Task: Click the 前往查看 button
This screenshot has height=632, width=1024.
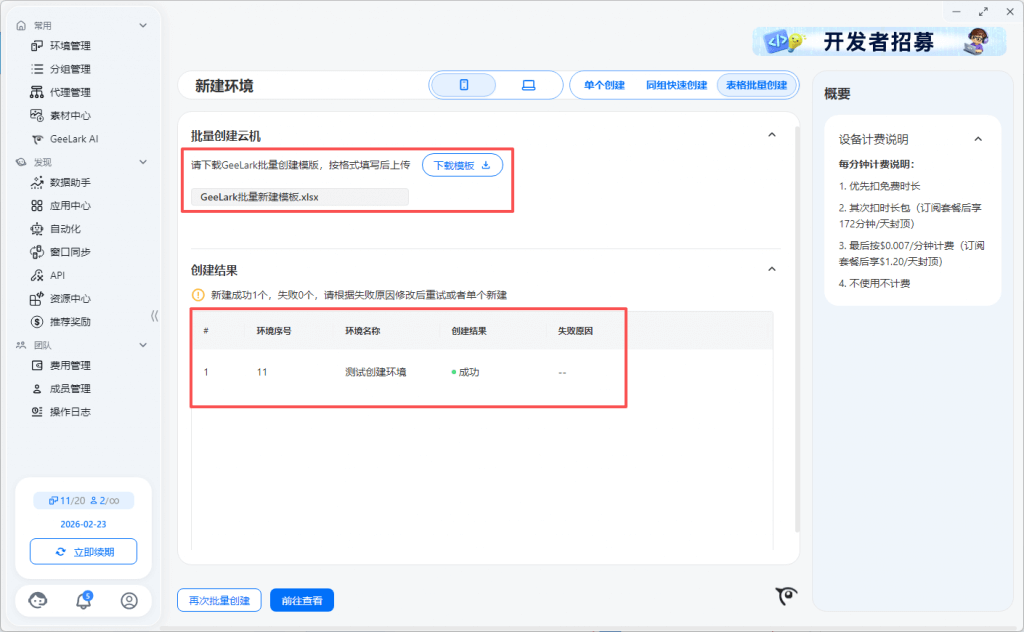Action: [x=301, y=600]
